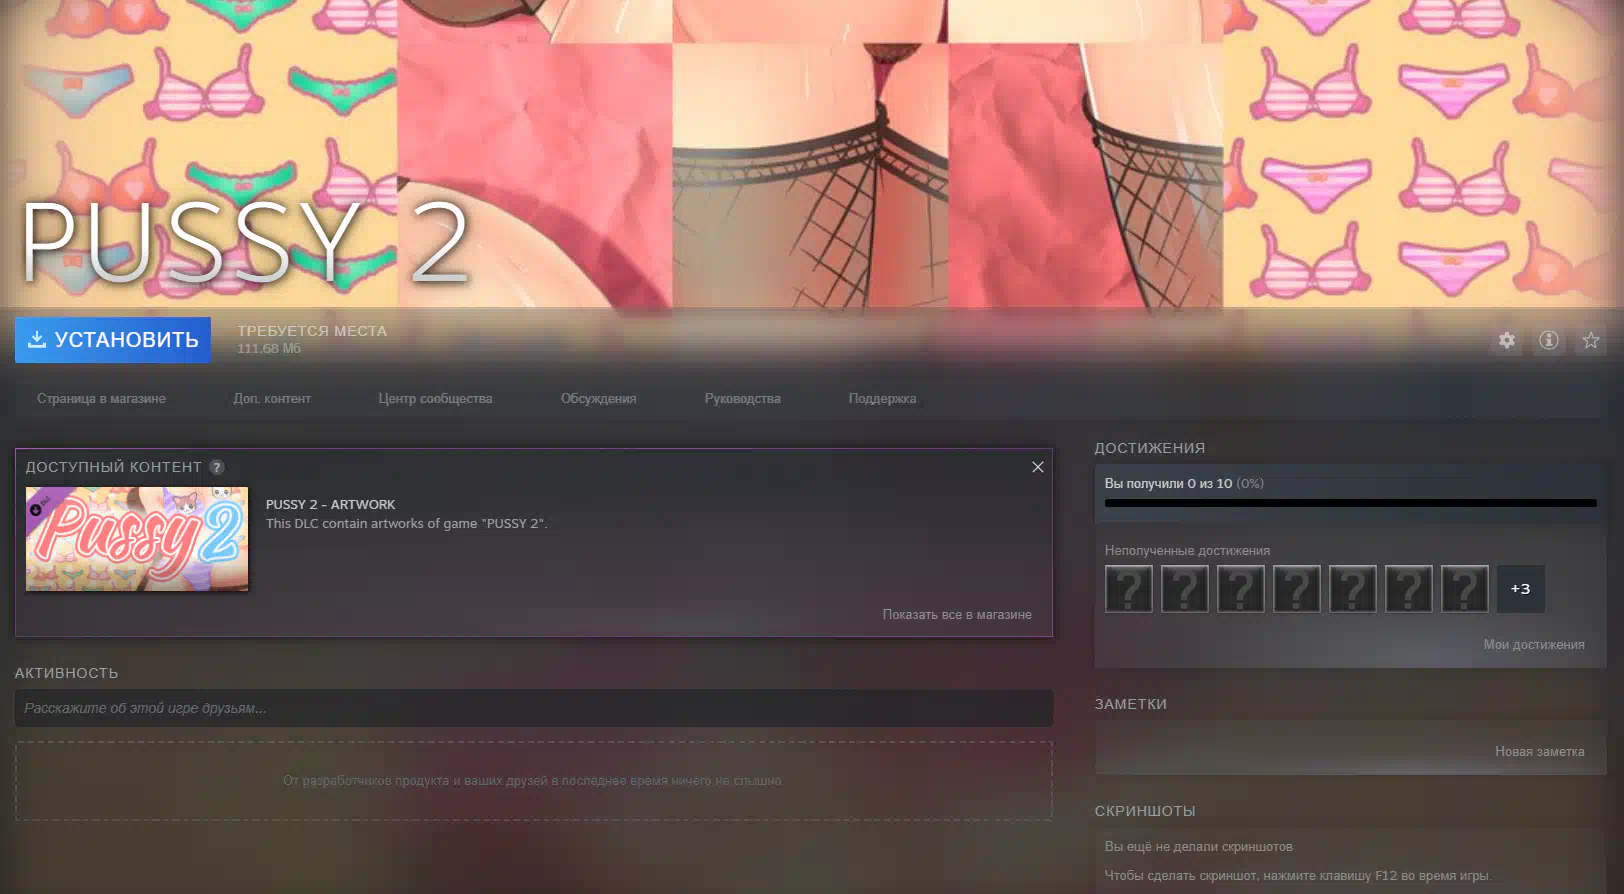
Task: Click the DLC description This DLC contain artworks
Action: pos(406,523)
